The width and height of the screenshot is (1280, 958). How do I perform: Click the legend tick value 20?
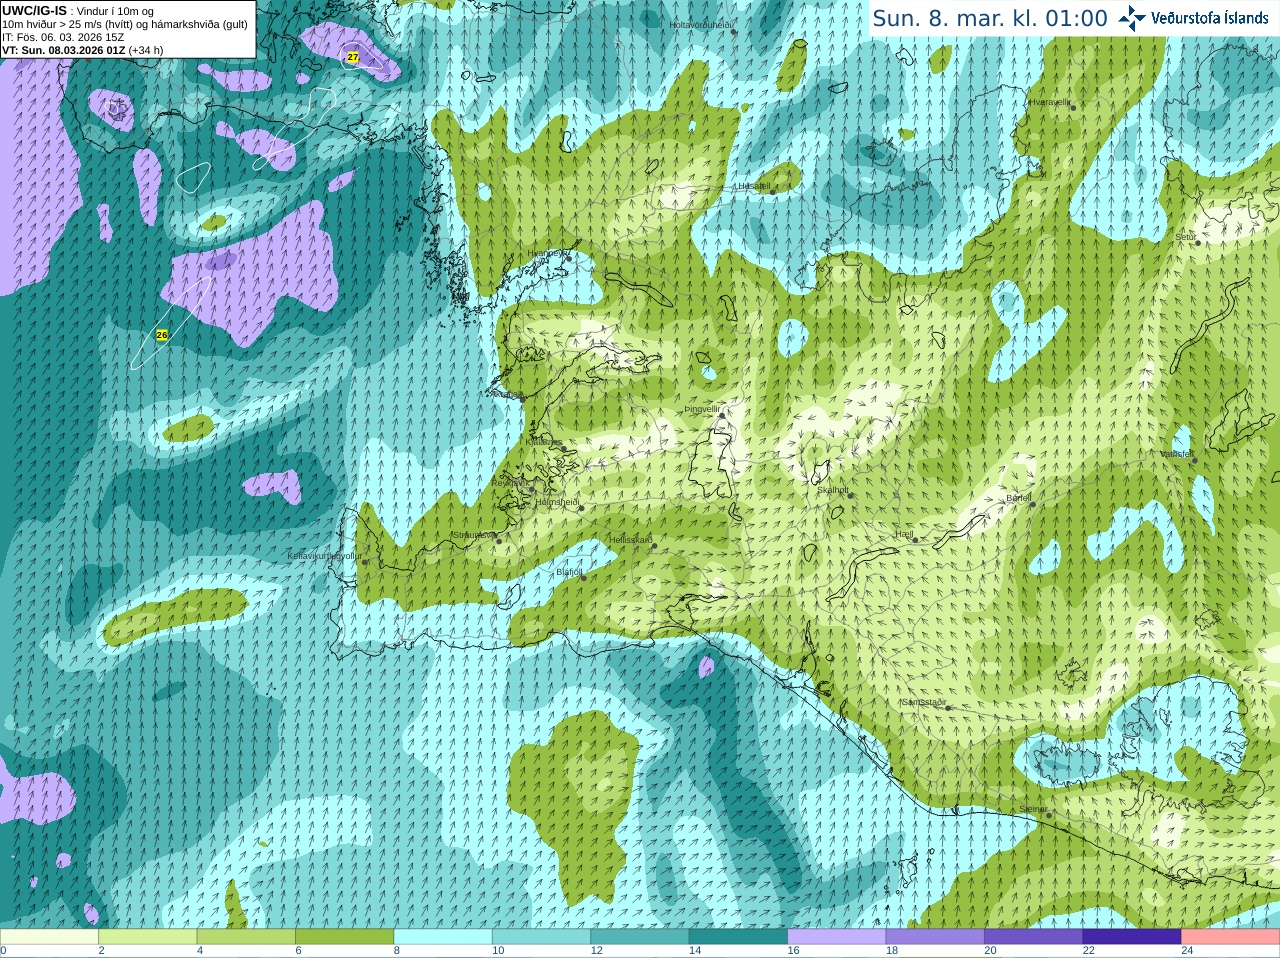990,951
